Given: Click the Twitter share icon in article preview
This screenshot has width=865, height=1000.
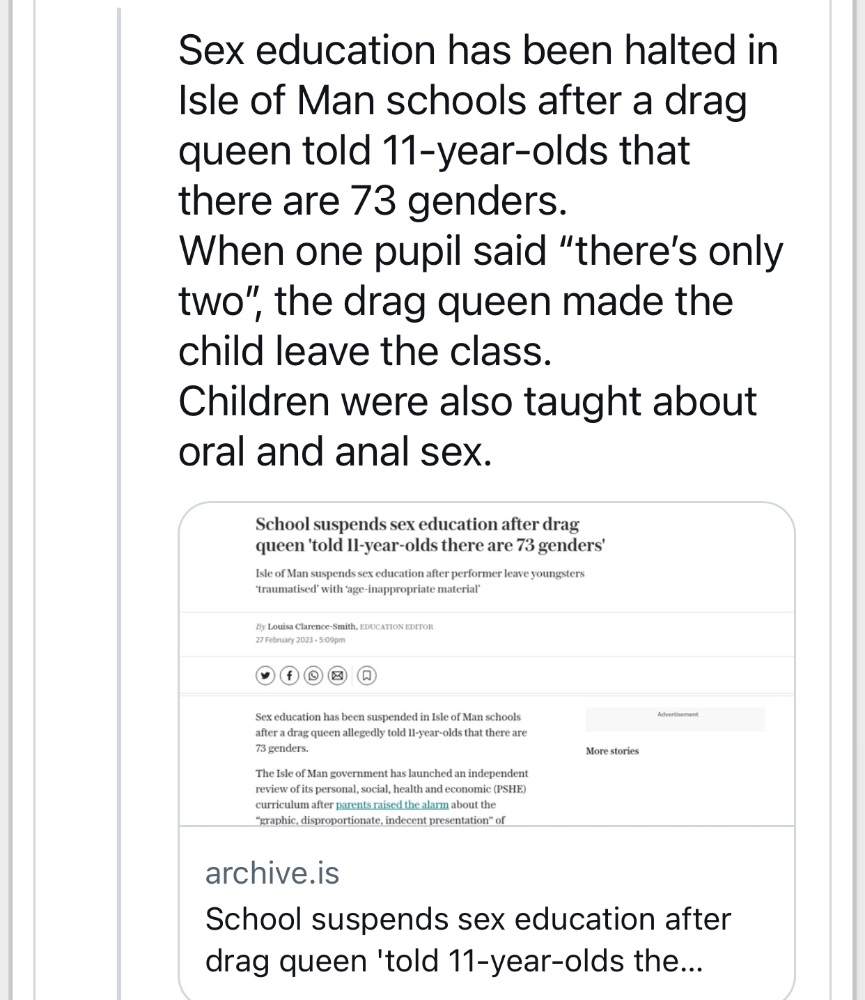Looking at the screenshot, I should point(265,675).
